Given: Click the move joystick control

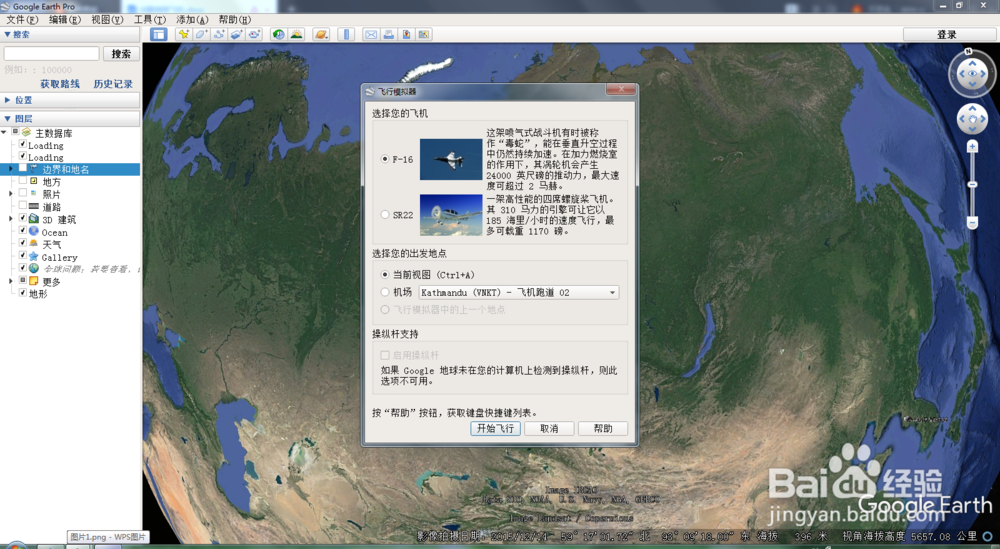Looking at the screenshot, I should [x=973, y=119].
